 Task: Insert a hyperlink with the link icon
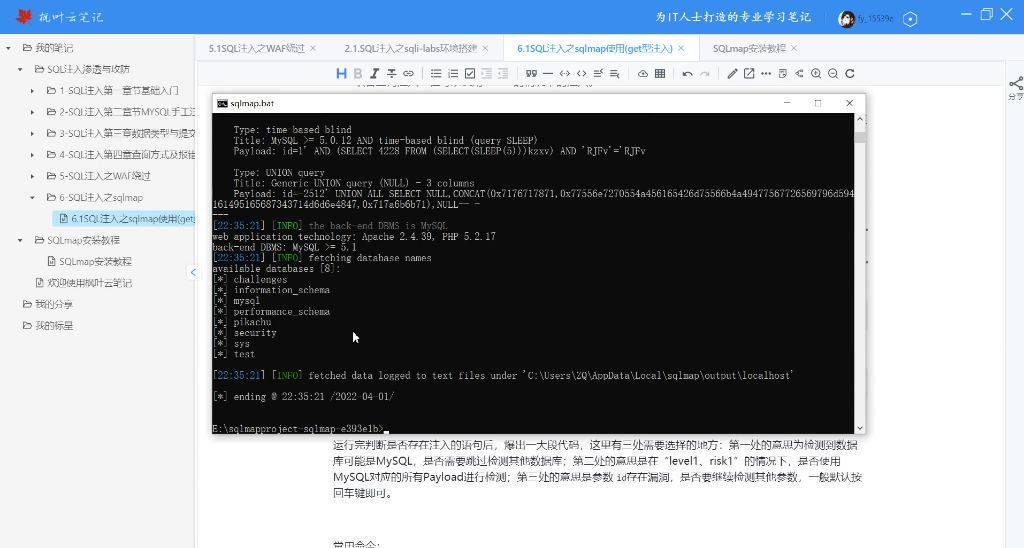(x=408, y=74)
